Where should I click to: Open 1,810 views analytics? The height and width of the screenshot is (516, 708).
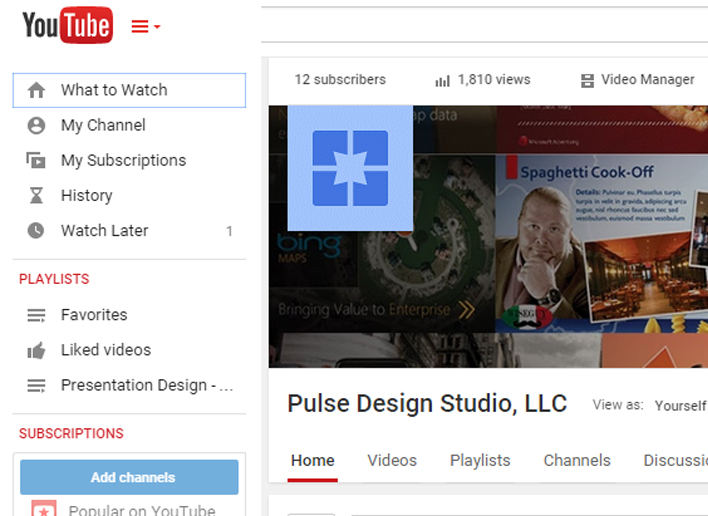click(x=494, y=79)
